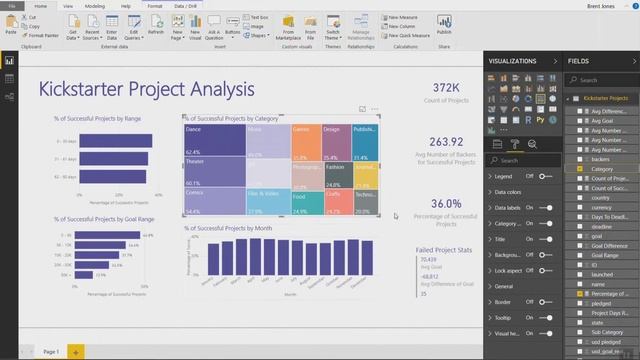Click the Dance tile in treemap
Viewport: 640px width, 360px height.
click(x=215, y=140)
